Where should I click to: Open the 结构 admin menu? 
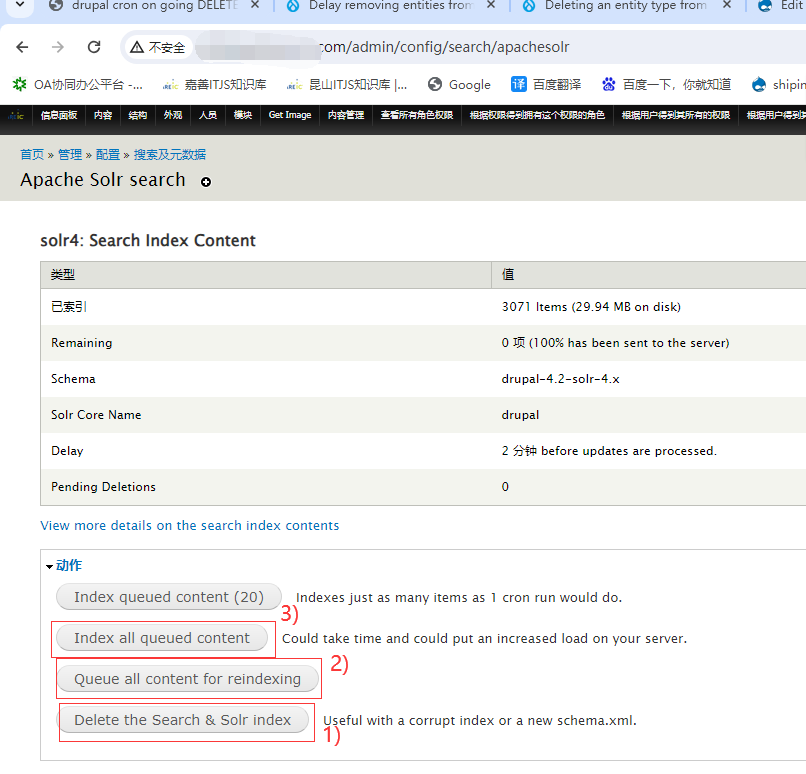point(138,115)
